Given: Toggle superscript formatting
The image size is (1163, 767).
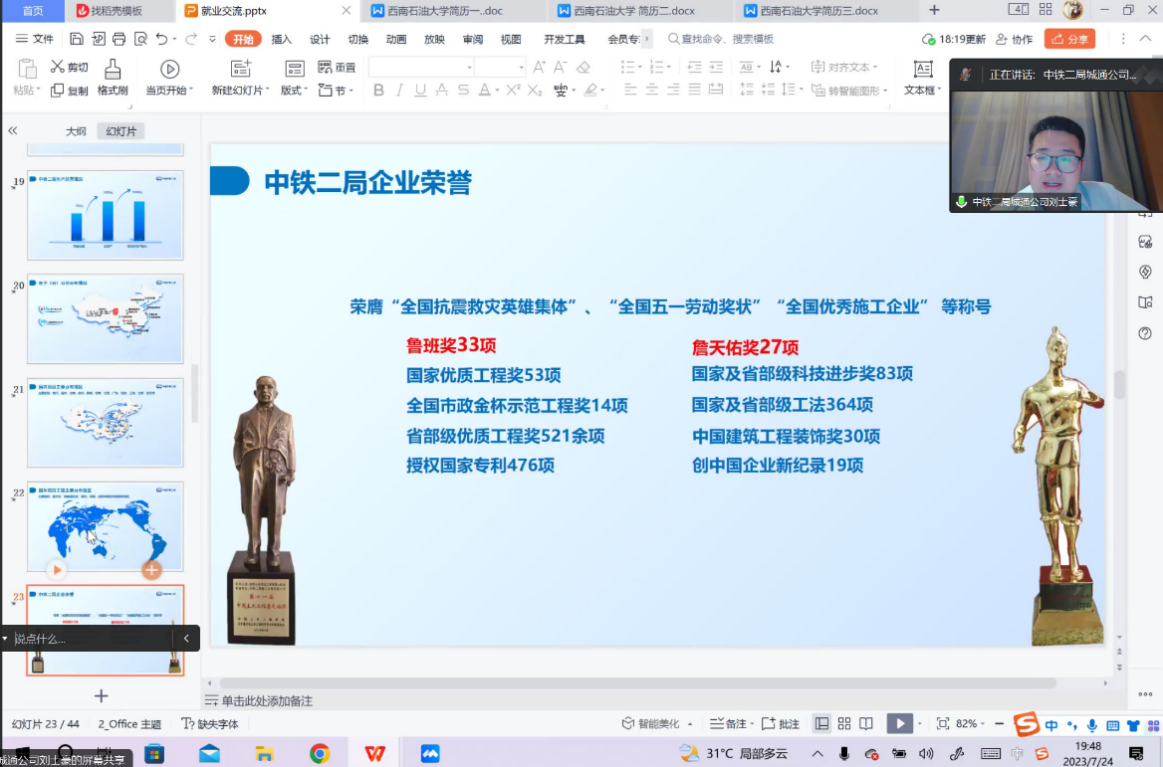Looking at the screenshot, I should click(513, 90).
